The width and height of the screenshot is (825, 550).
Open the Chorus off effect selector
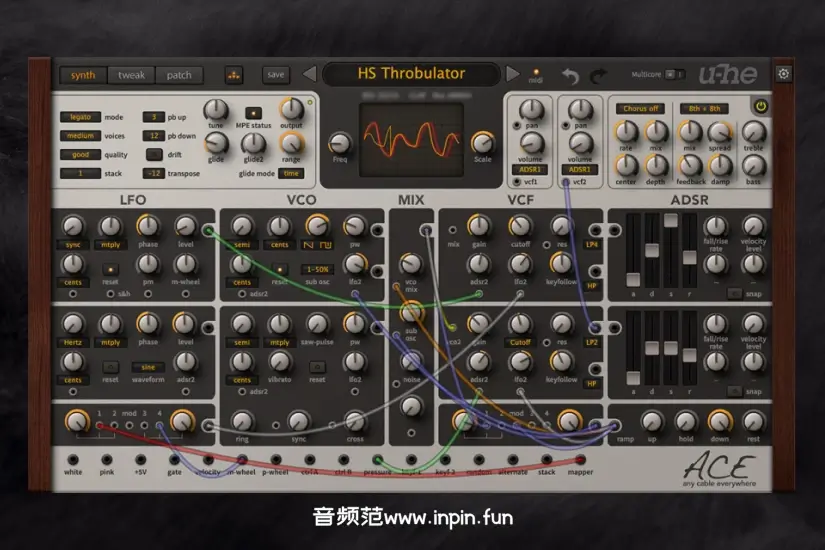point(640,108)
